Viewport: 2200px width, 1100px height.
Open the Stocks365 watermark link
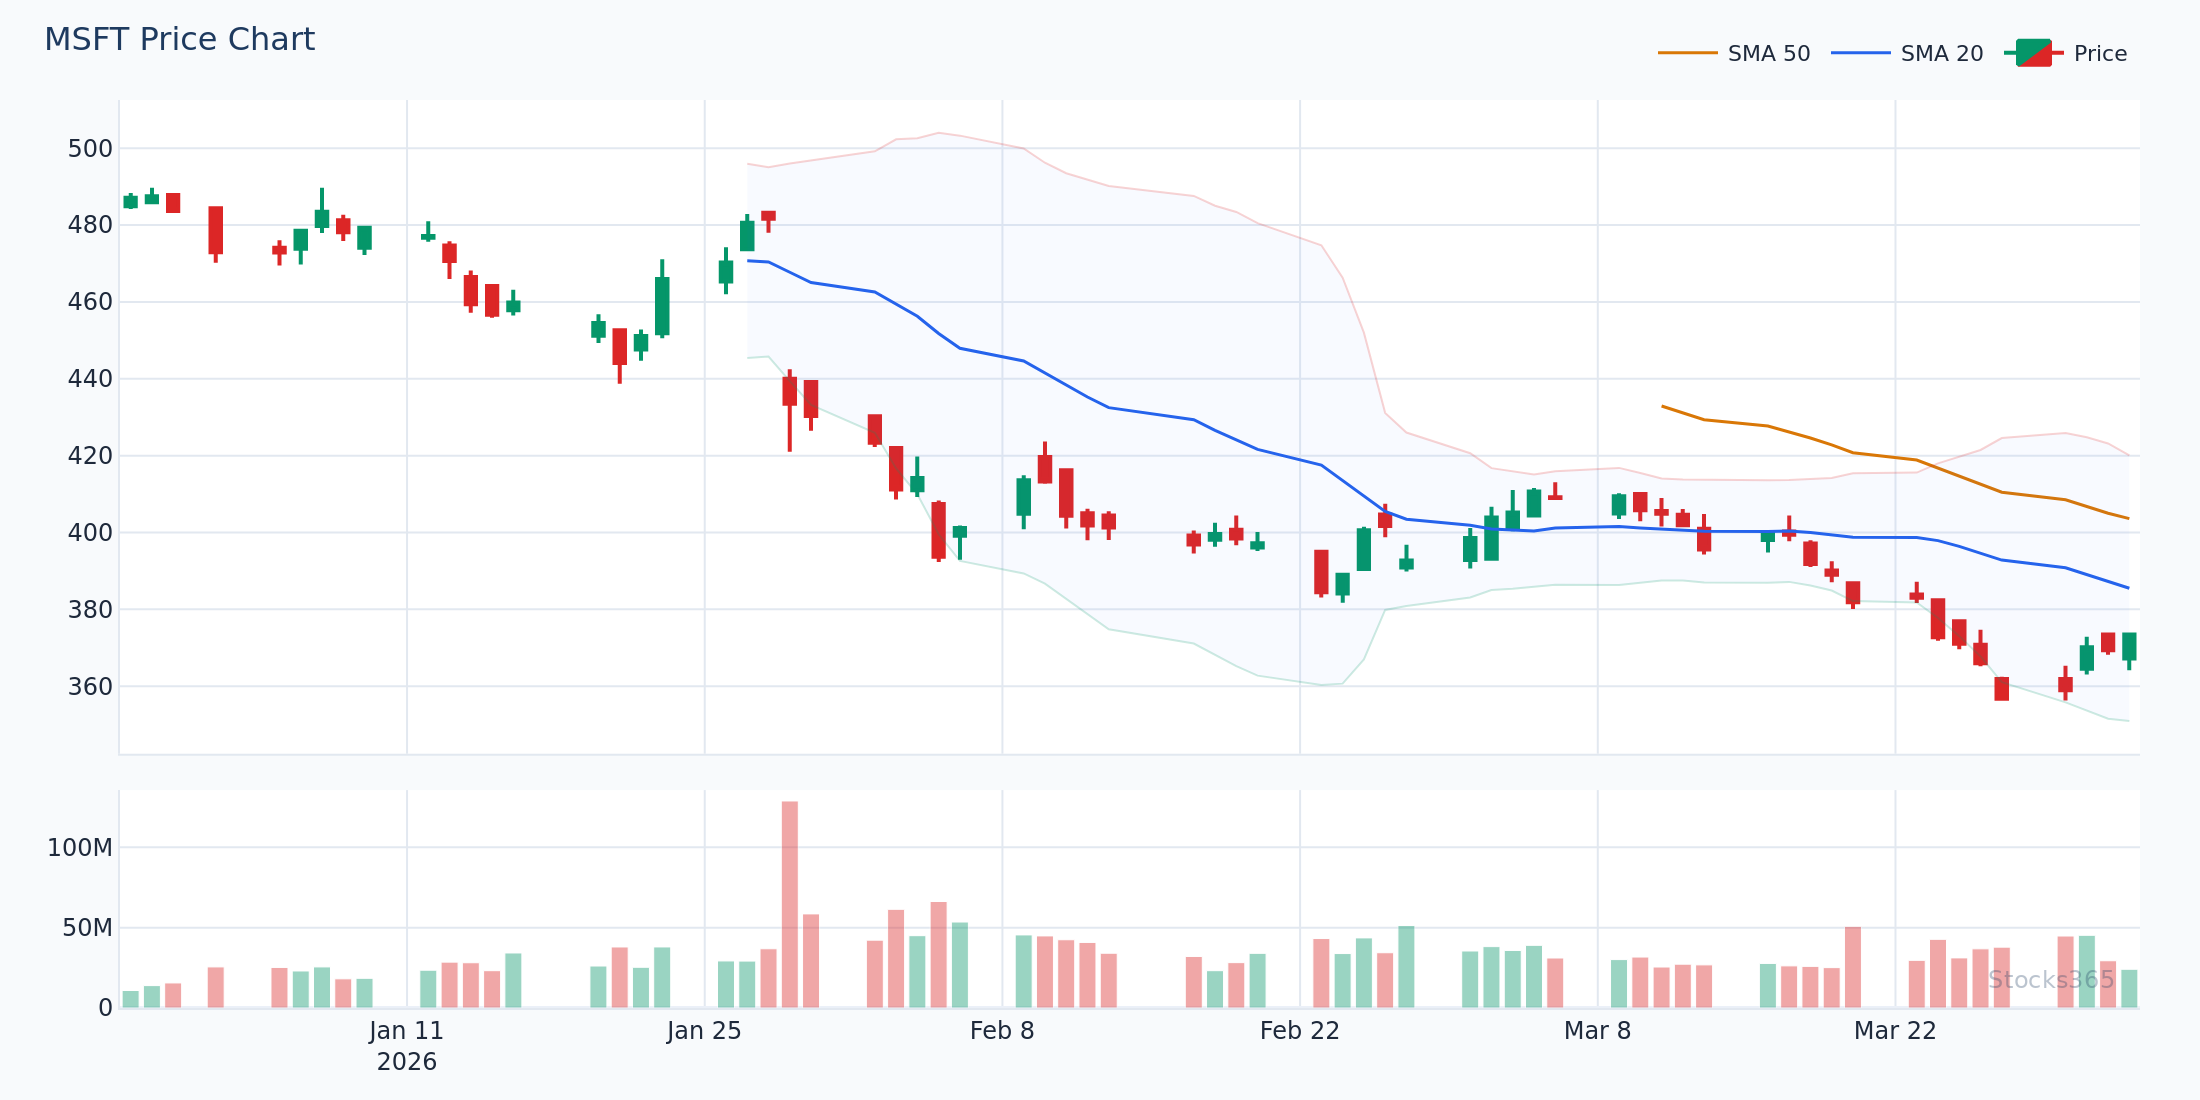(2051, 980)
